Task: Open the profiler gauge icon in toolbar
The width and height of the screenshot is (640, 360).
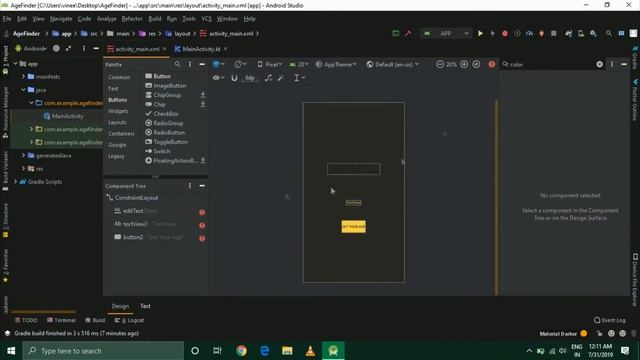Action: [529, 33]
